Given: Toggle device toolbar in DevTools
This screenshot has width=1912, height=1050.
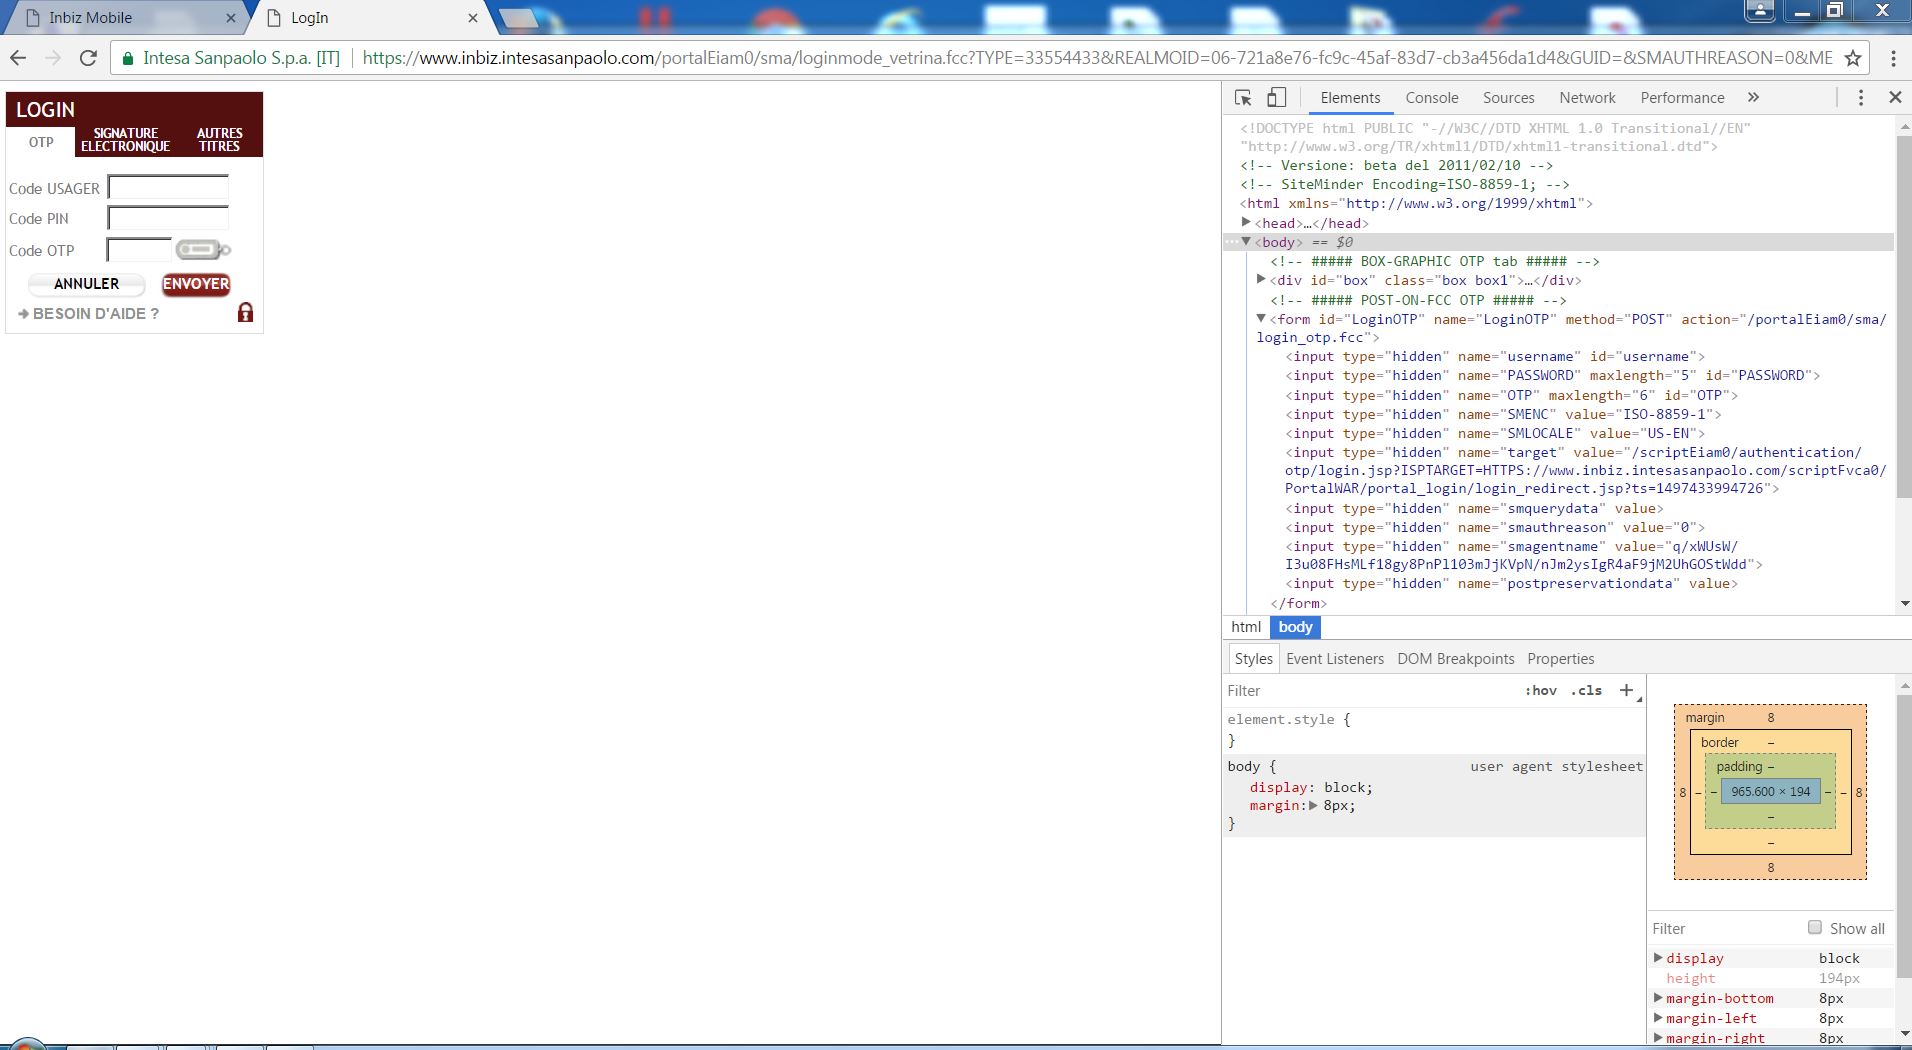Looking at the screenshot, I should click(1276, 98).
